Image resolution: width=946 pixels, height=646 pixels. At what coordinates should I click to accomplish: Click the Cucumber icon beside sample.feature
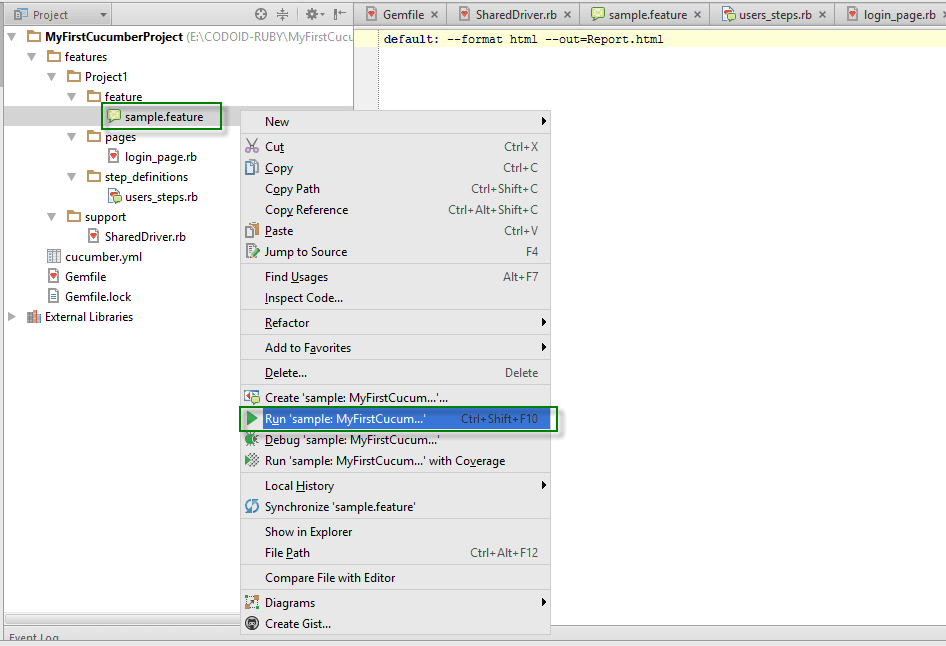click(113, 116)
